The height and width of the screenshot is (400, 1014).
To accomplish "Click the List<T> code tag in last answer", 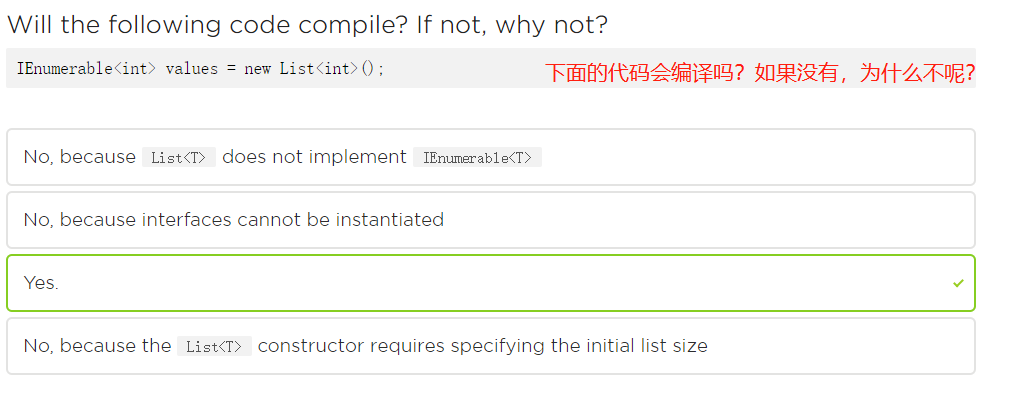I will click(x=214, y=347).
